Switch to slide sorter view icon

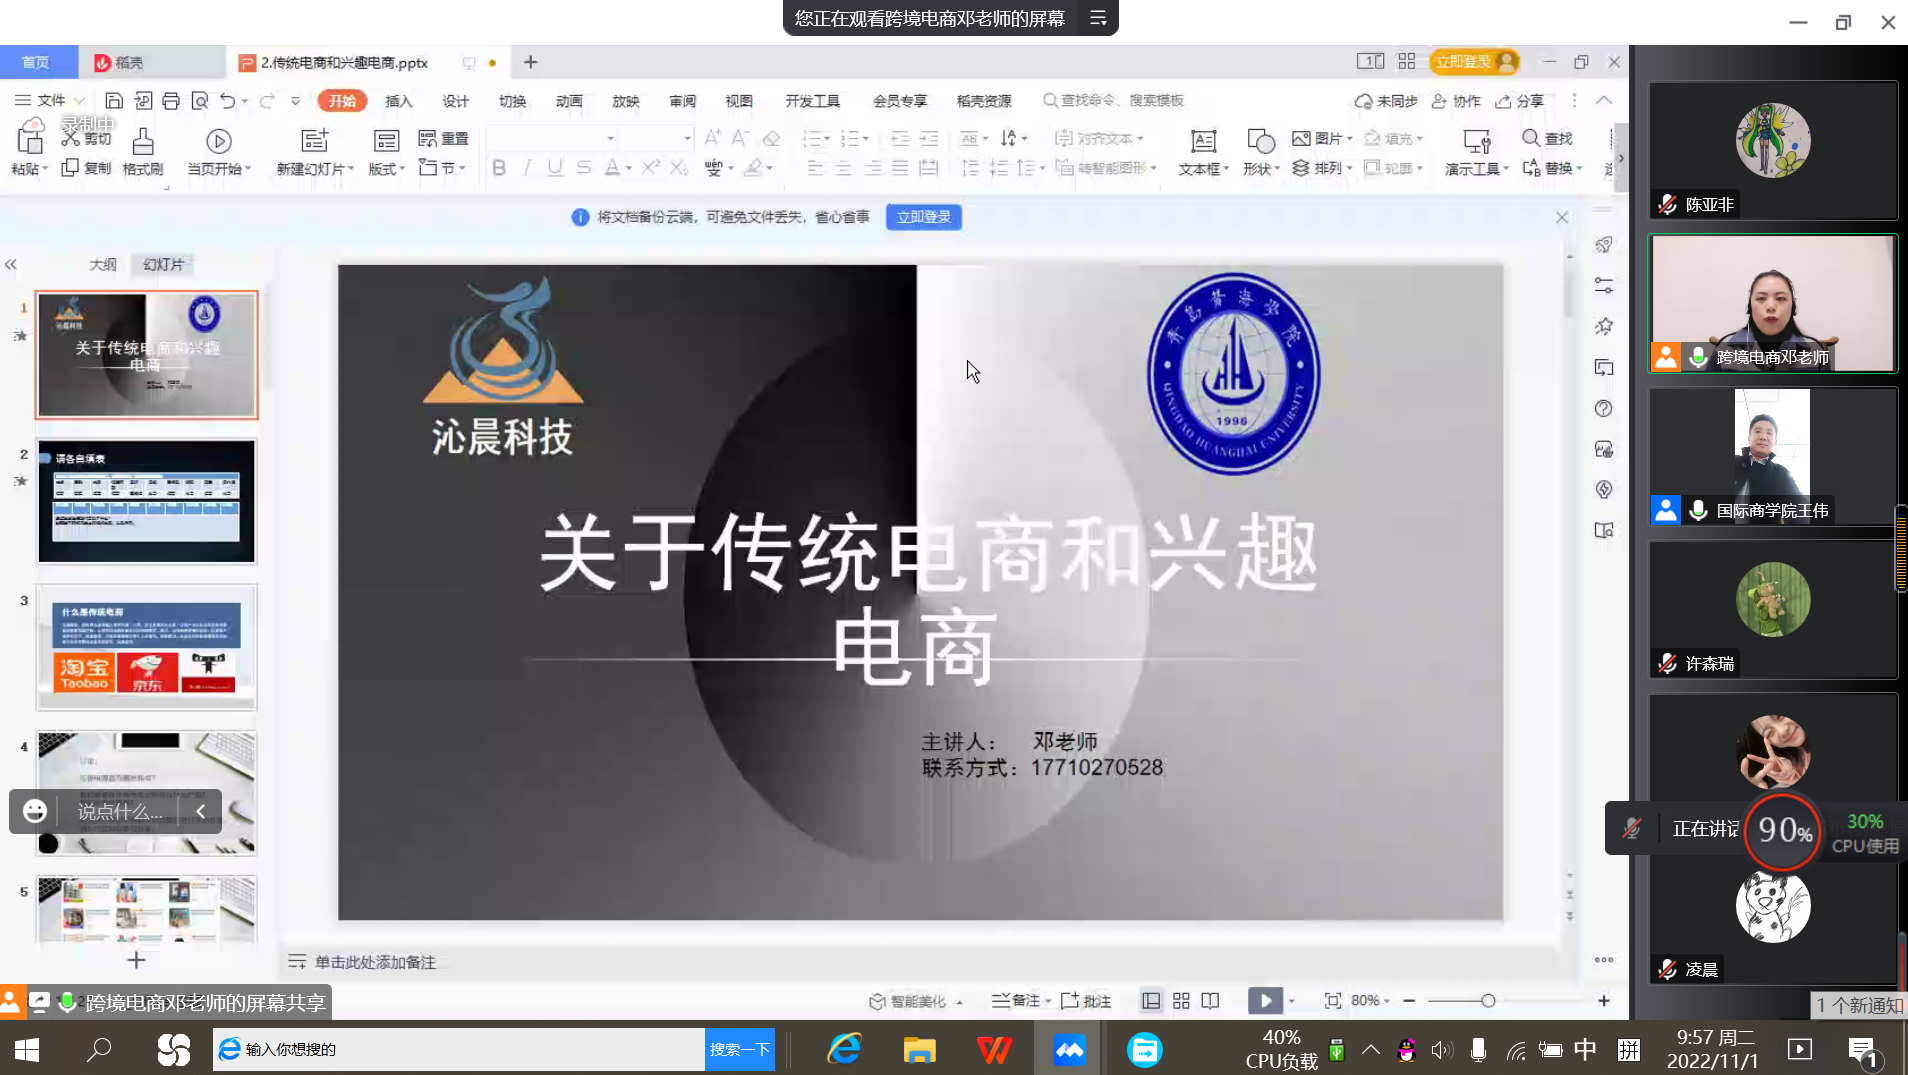coord(1181,1001)
